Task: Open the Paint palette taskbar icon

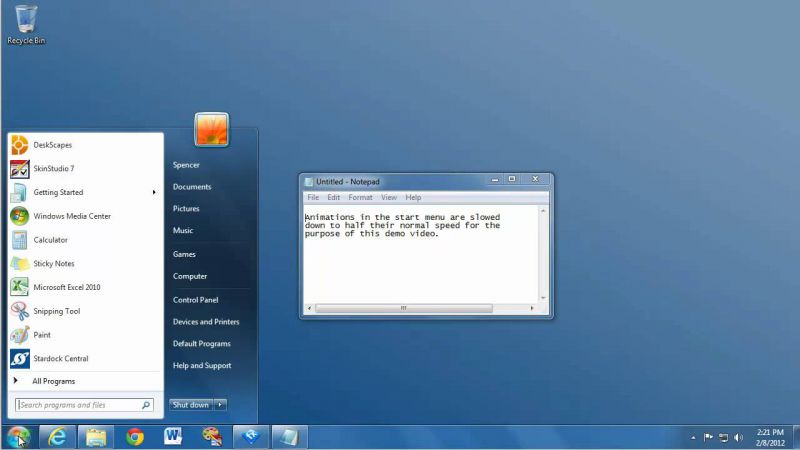Action: [212, 437]
